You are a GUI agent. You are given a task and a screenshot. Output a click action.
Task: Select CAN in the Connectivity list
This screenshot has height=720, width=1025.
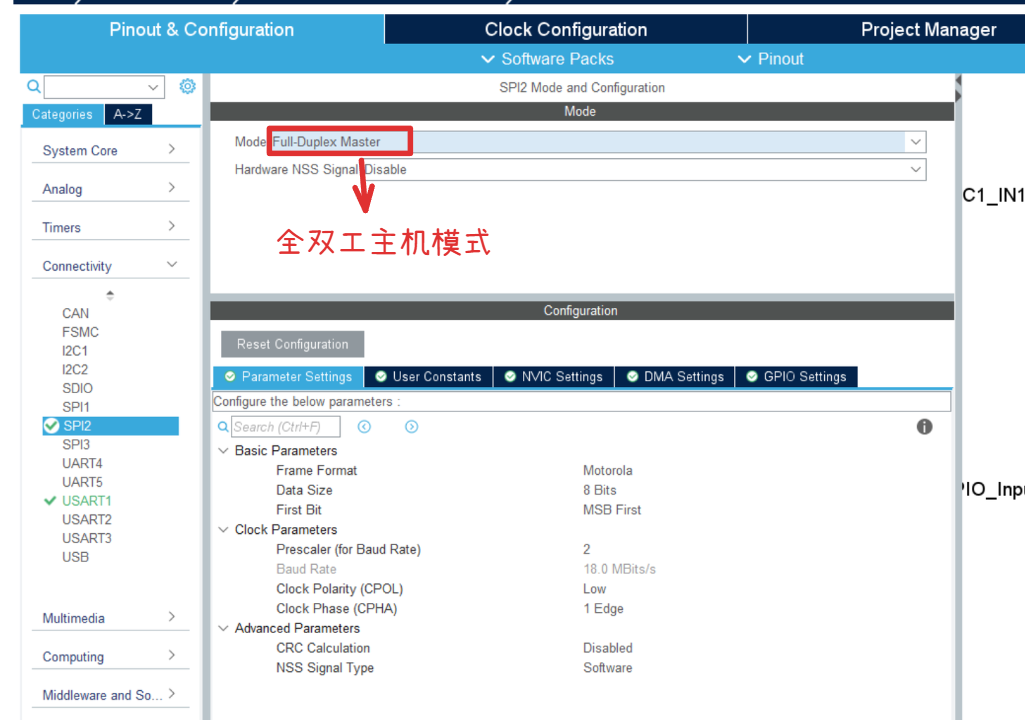[x=76, y=313]
